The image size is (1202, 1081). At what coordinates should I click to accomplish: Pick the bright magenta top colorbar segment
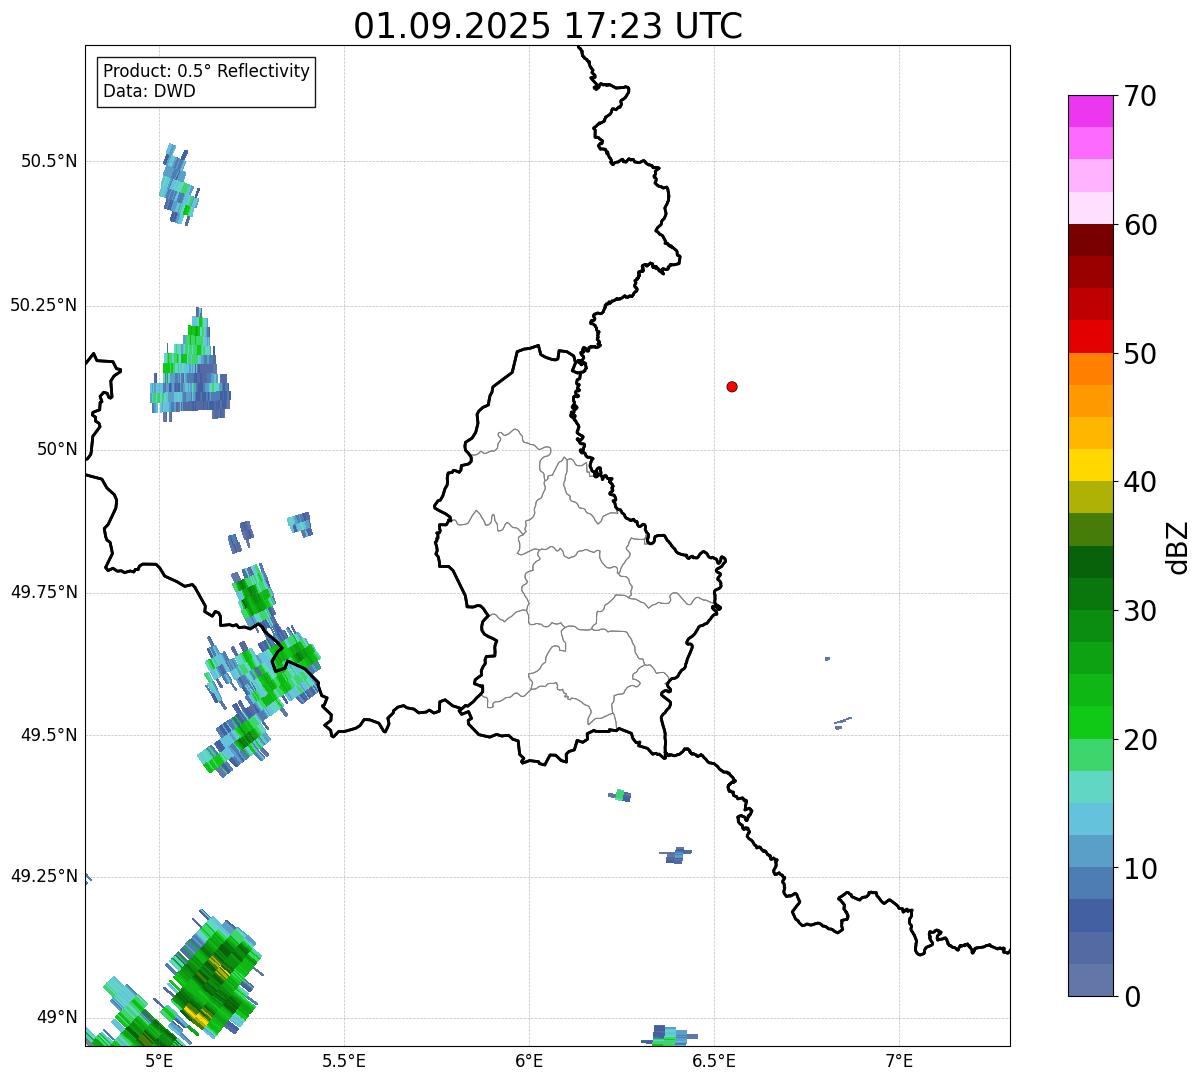[x=1090, y=111]
